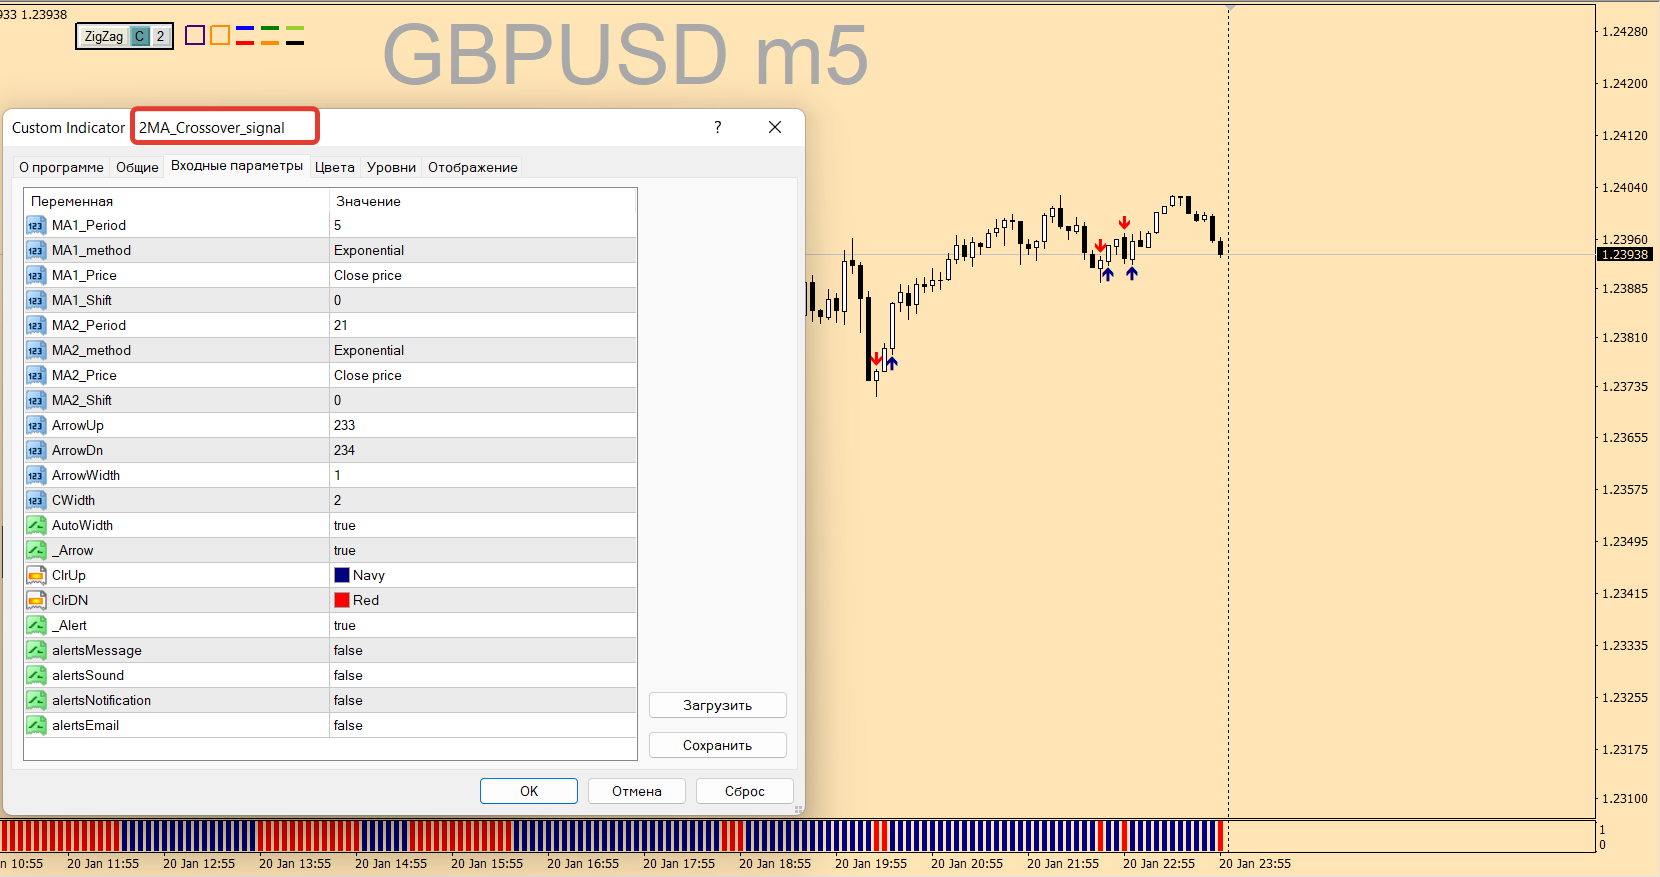Close the Custom Indicator dialog
Viewport: 1660px width, 877px height.
pyautogui.click(x=775, y=127)
